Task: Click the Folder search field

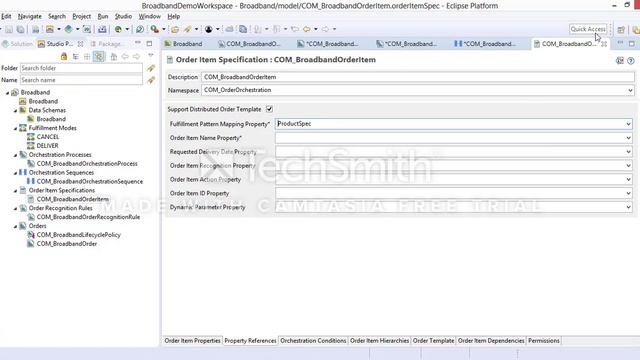Action: (81, 68)
